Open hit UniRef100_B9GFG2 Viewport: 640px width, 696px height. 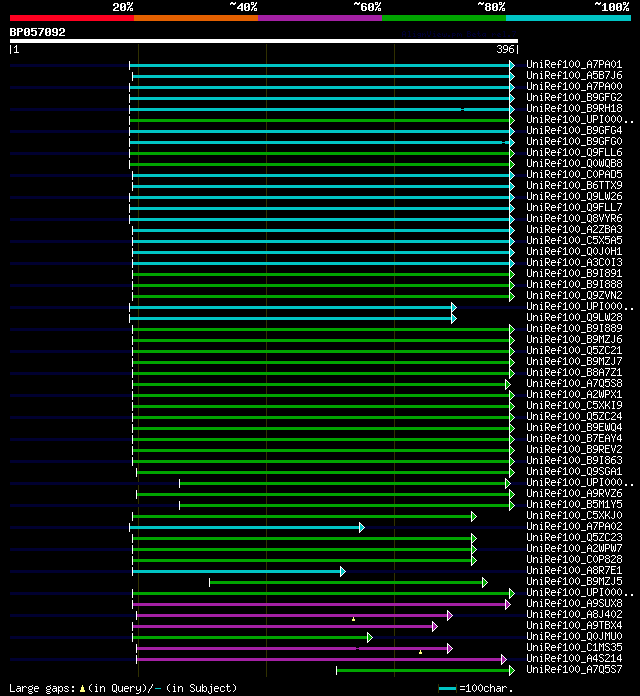pos(574,97)
